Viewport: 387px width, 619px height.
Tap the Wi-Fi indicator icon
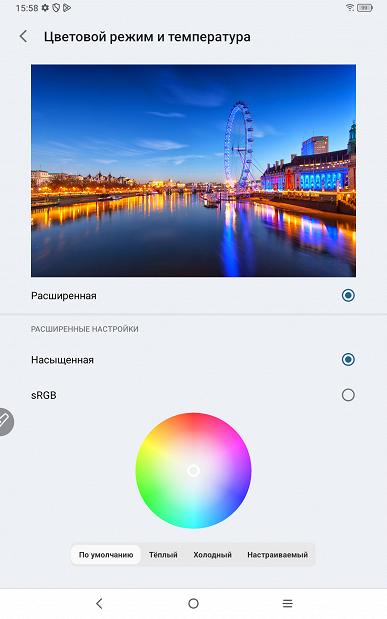coord(350,8)
